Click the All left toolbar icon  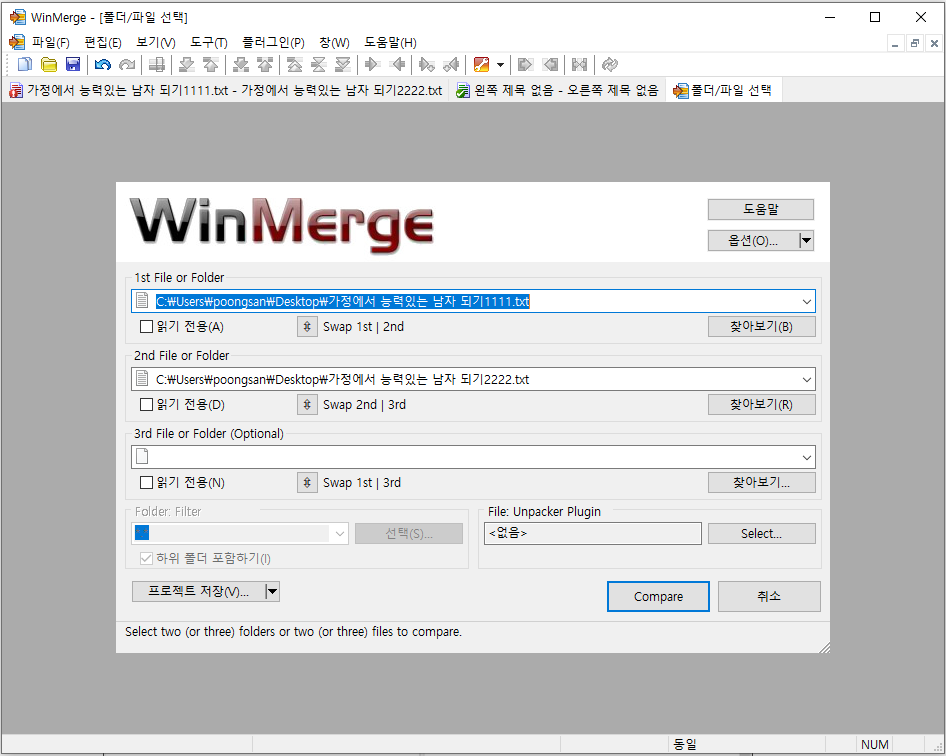click(550, 65)
